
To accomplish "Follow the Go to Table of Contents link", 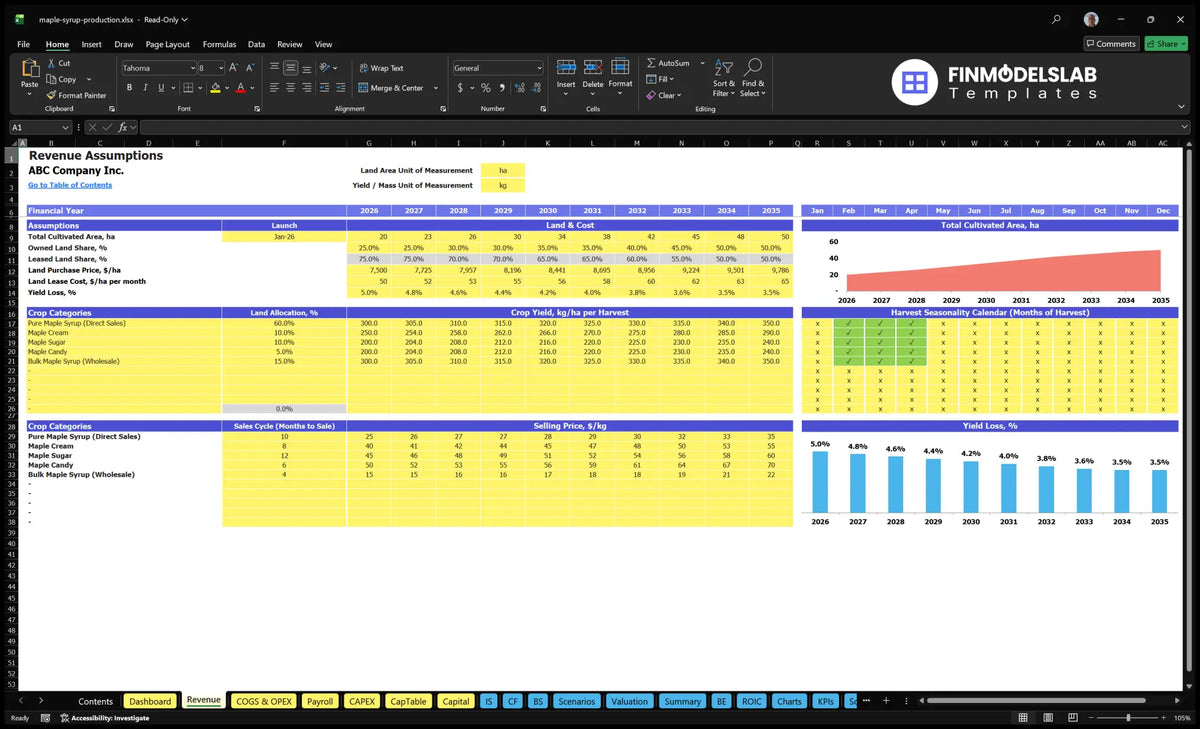I will point(70,185).
